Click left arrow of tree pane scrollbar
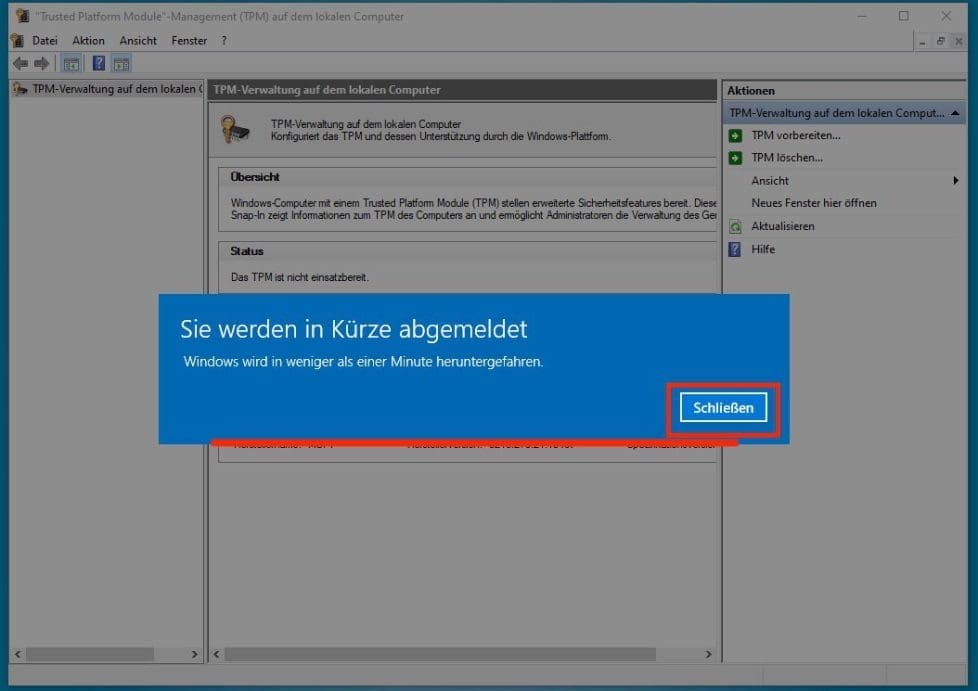The image size is (978, 691). tap(17, 654)
